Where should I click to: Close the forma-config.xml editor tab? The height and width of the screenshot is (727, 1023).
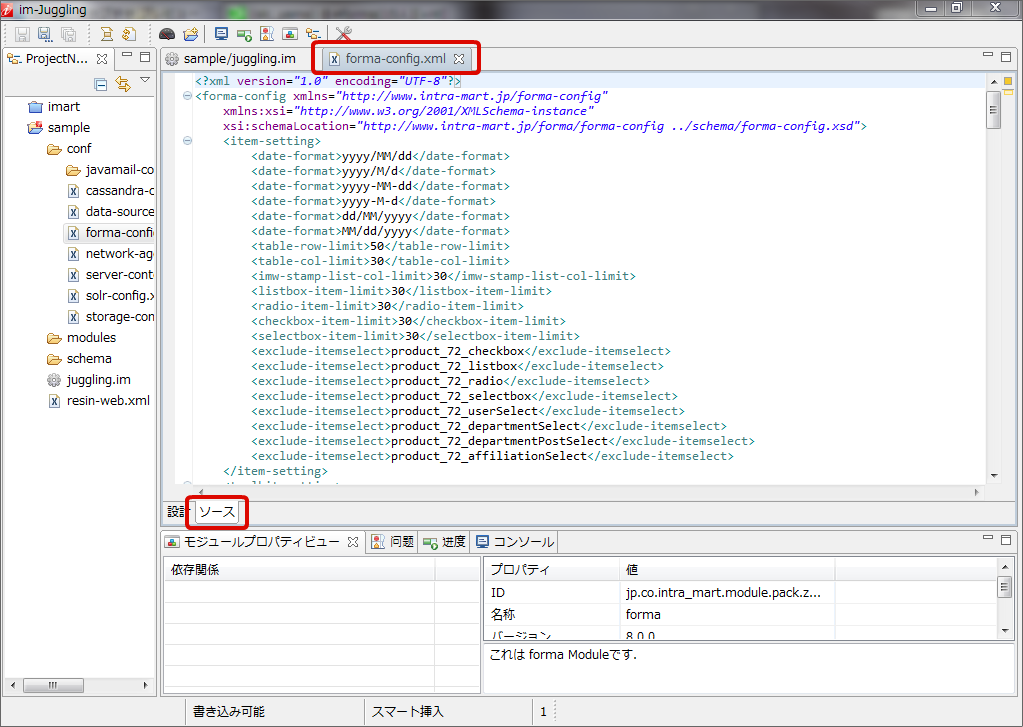(x=459, y=59)
